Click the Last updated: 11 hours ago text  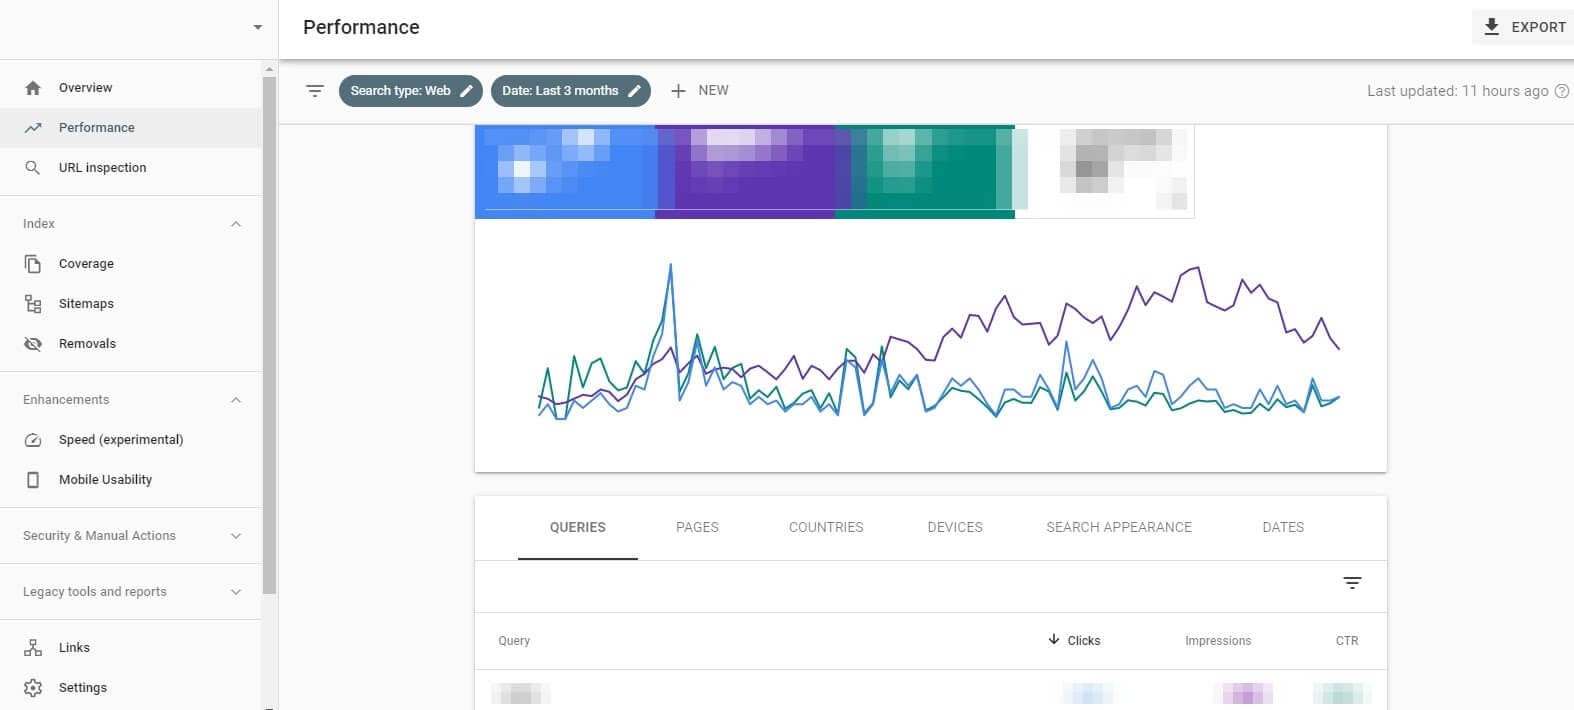(x=1458, y=91)
